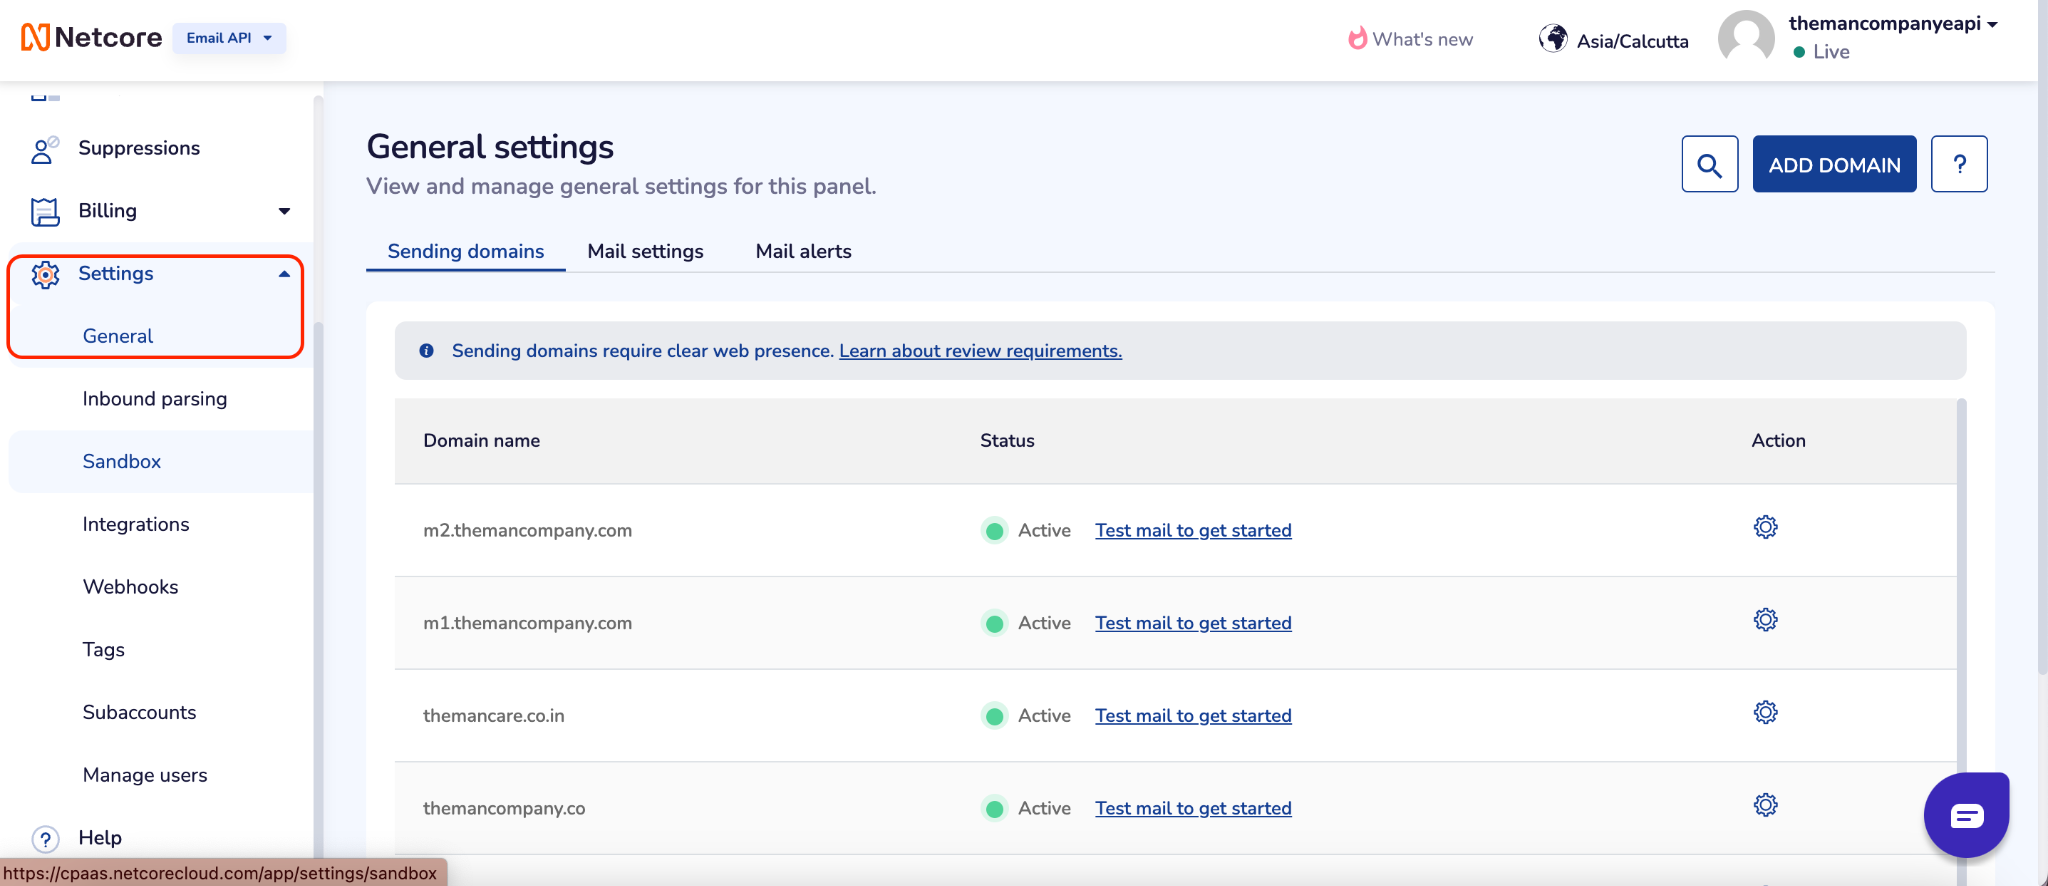The height and width of the screenshot is (886, 2048).
Task: Go to Integrations settings
Action: tap(136, 524)
